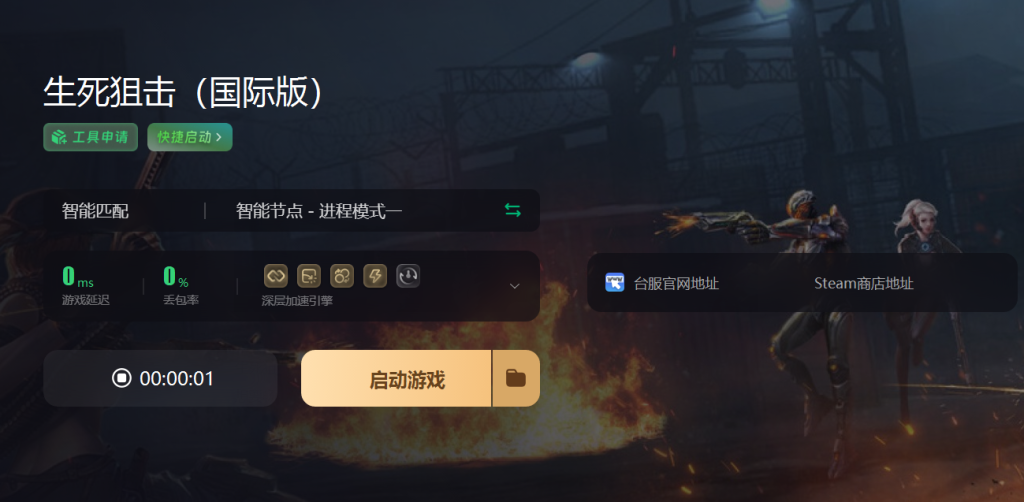Click the 游戏延迟 0 ms indicator
The width and height of the screenshot is (1024, 502).
(86, 286)
